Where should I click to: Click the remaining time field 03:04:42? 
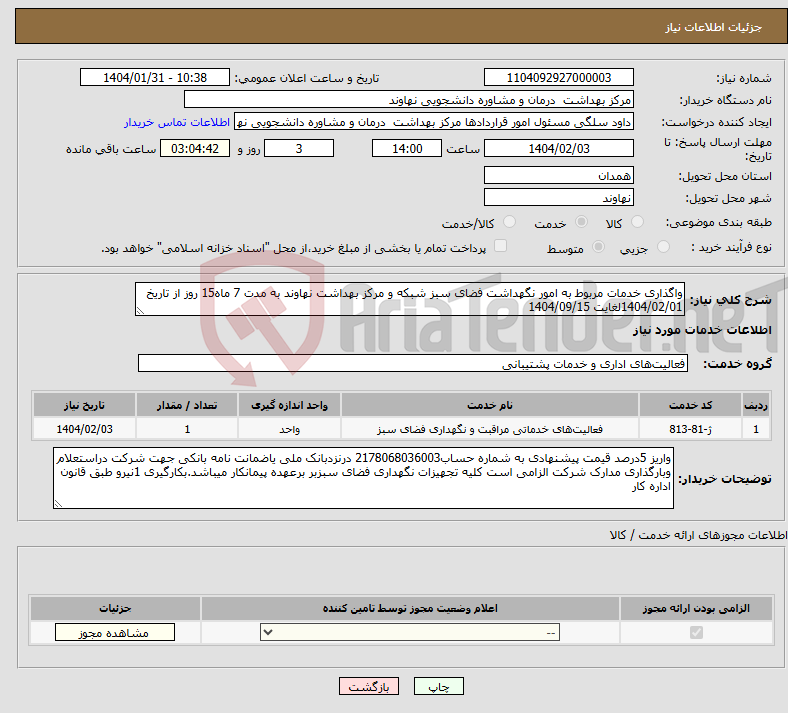coord(195,148)
